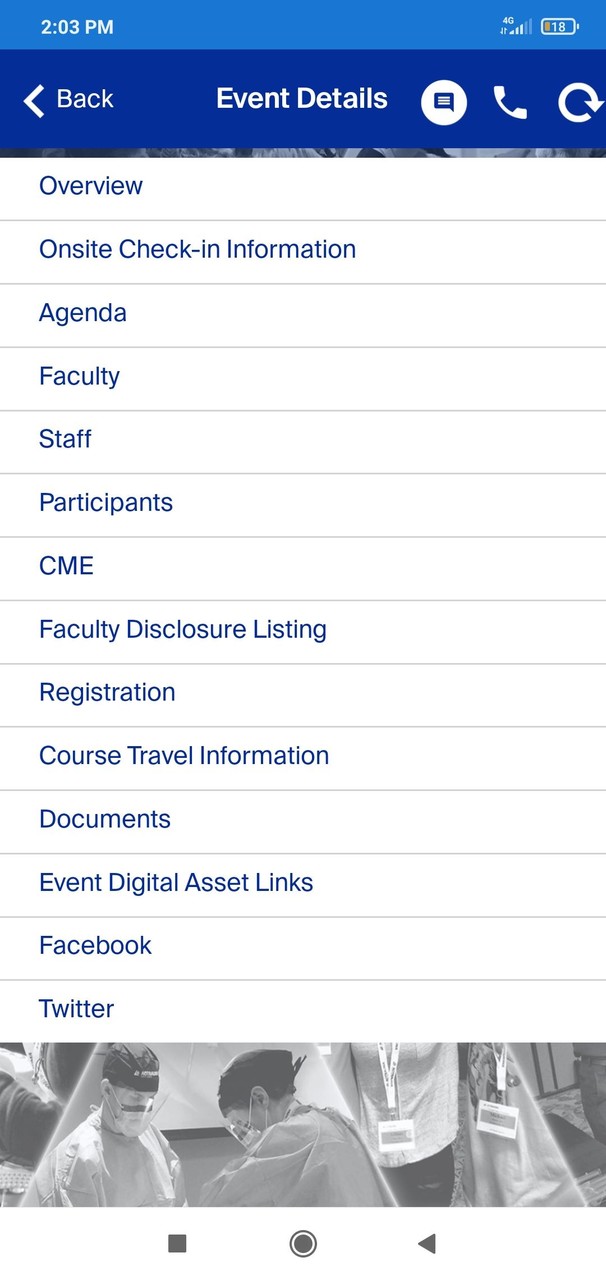This screenshot has height=1280, width=606.
Task: Go to Registration
Action: 107,692
